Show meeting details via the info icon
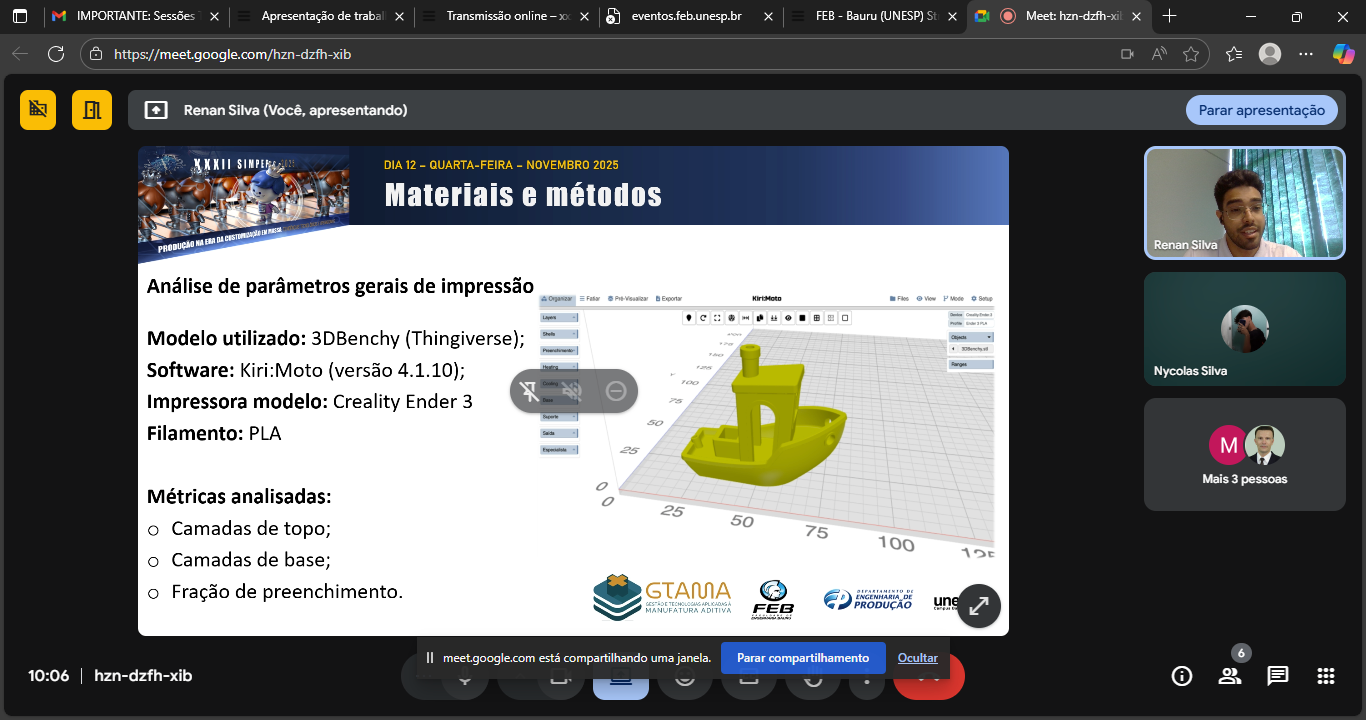 1181,676
